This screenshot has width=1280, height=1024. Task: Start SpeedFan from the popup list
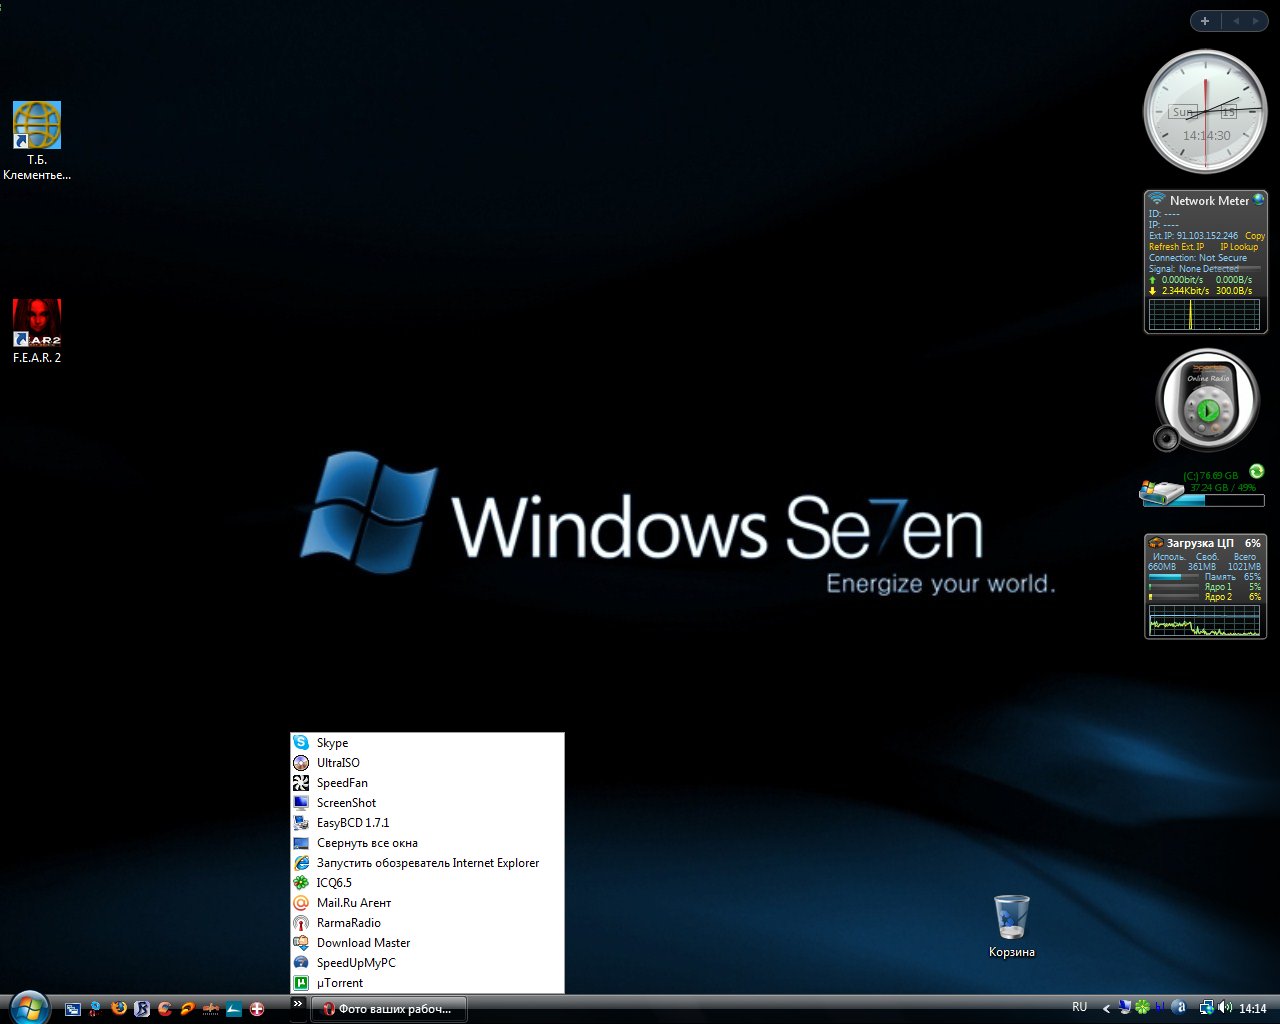click(427, 783)
